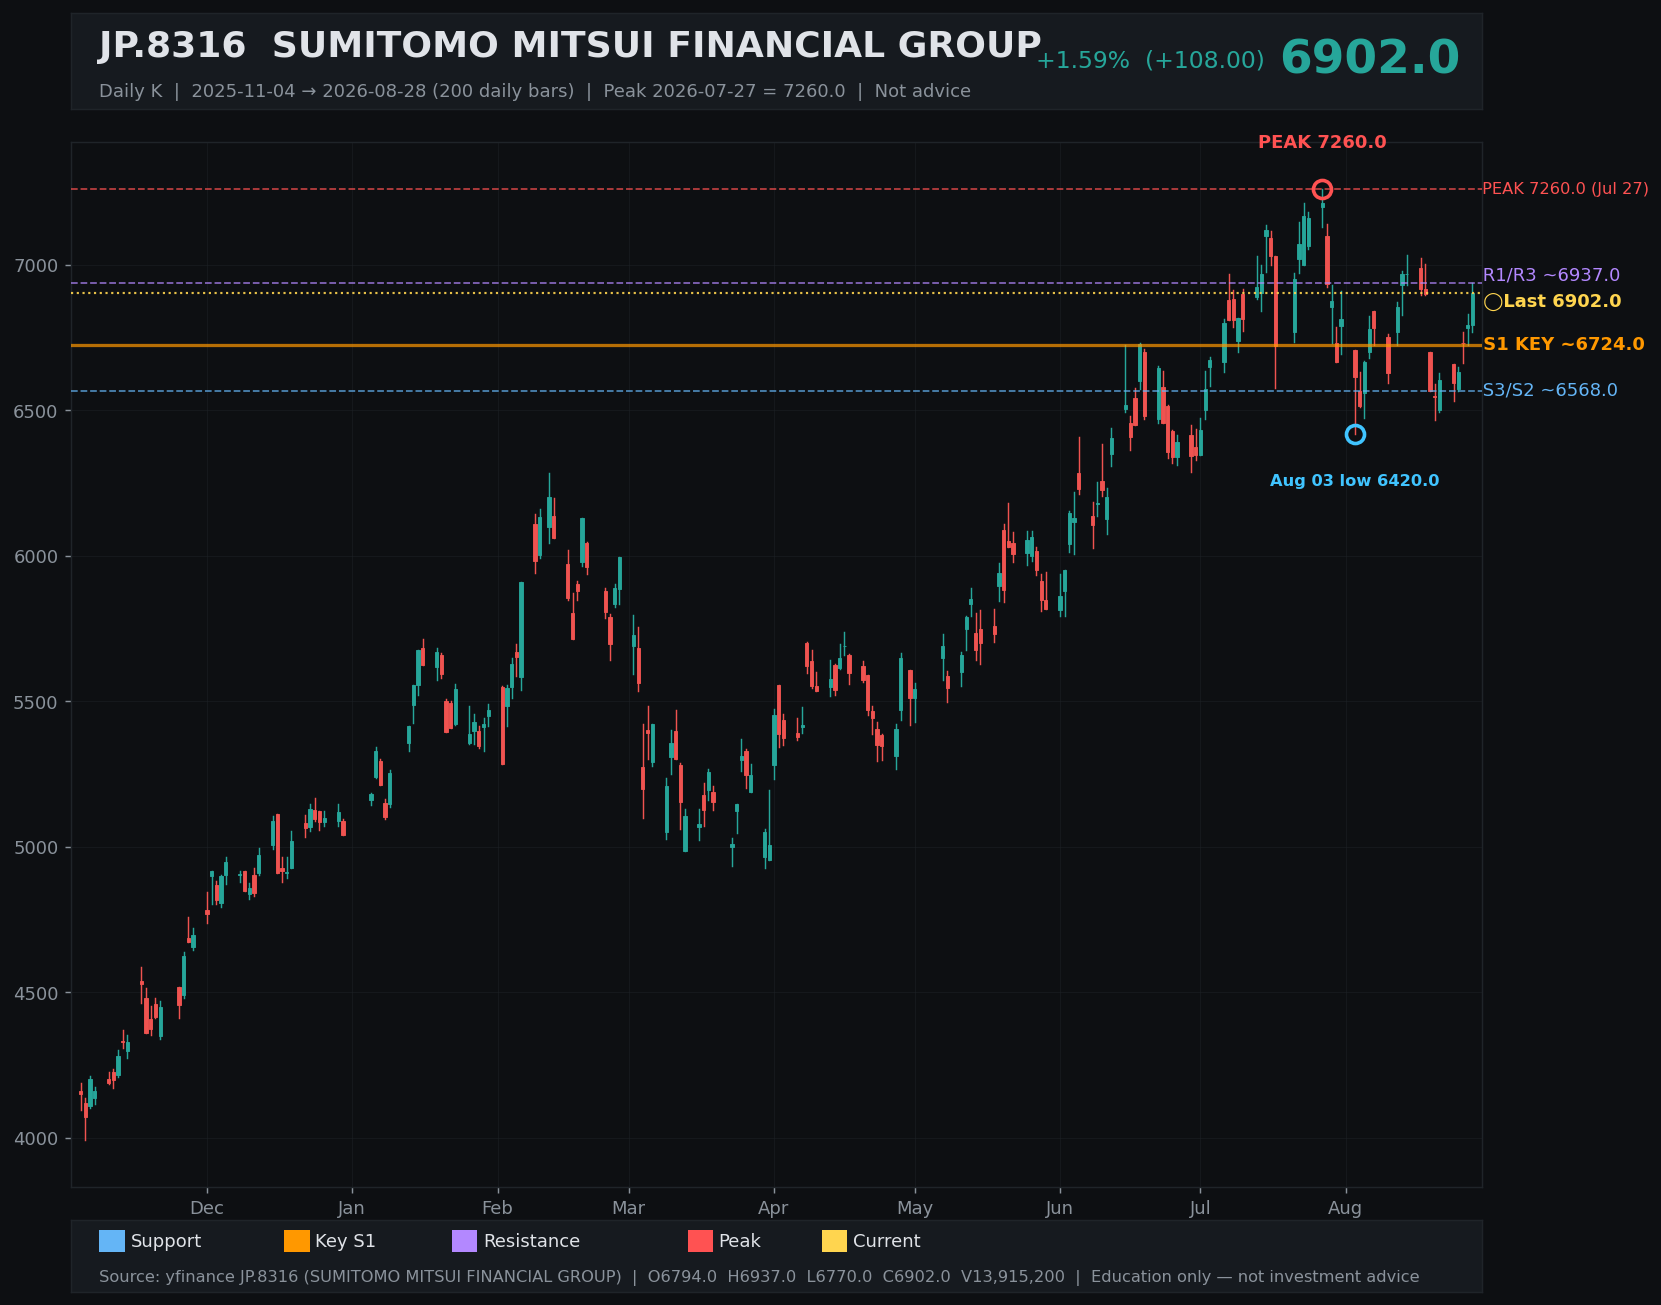Screen dimensions: 1661x1305
Task: Select the yellow Current legend swatch
Action: click(835, 1241)
